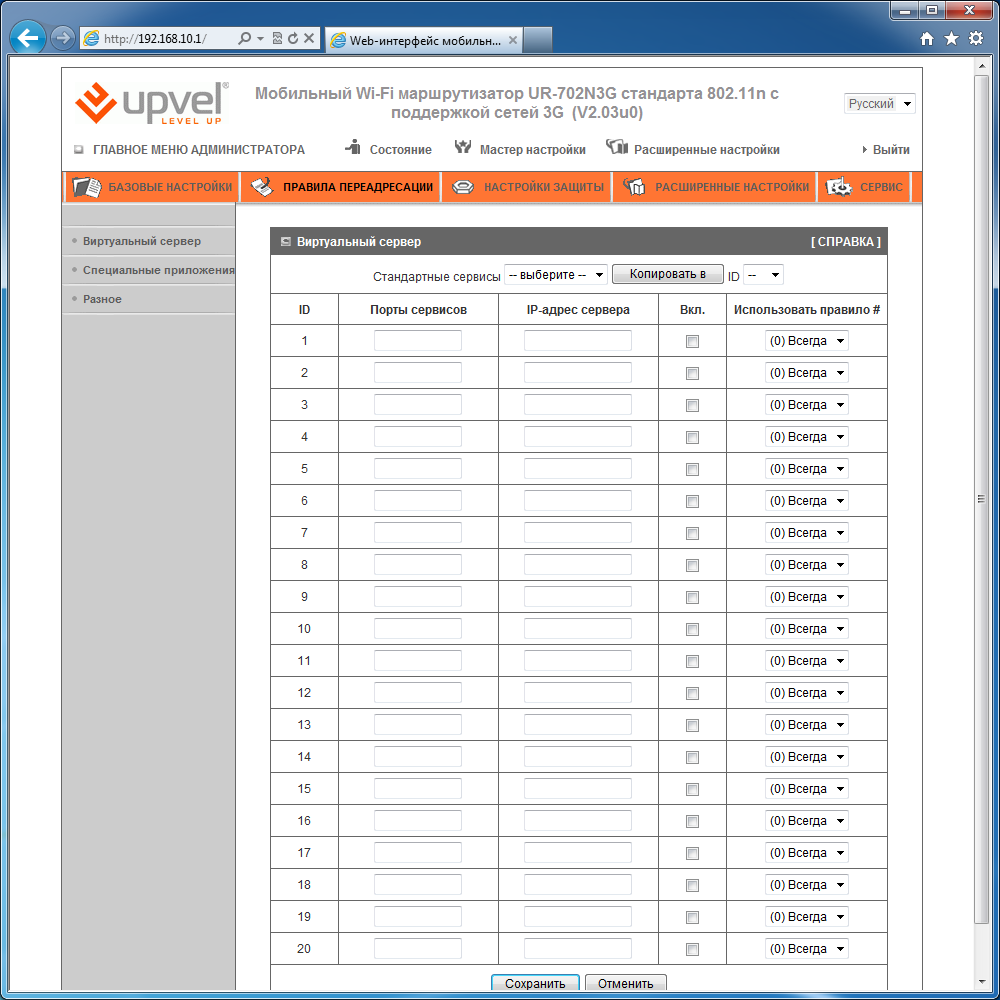Open rule dropdown for row 20
Screen dimensions: 1000x1000
coord(807,949)
